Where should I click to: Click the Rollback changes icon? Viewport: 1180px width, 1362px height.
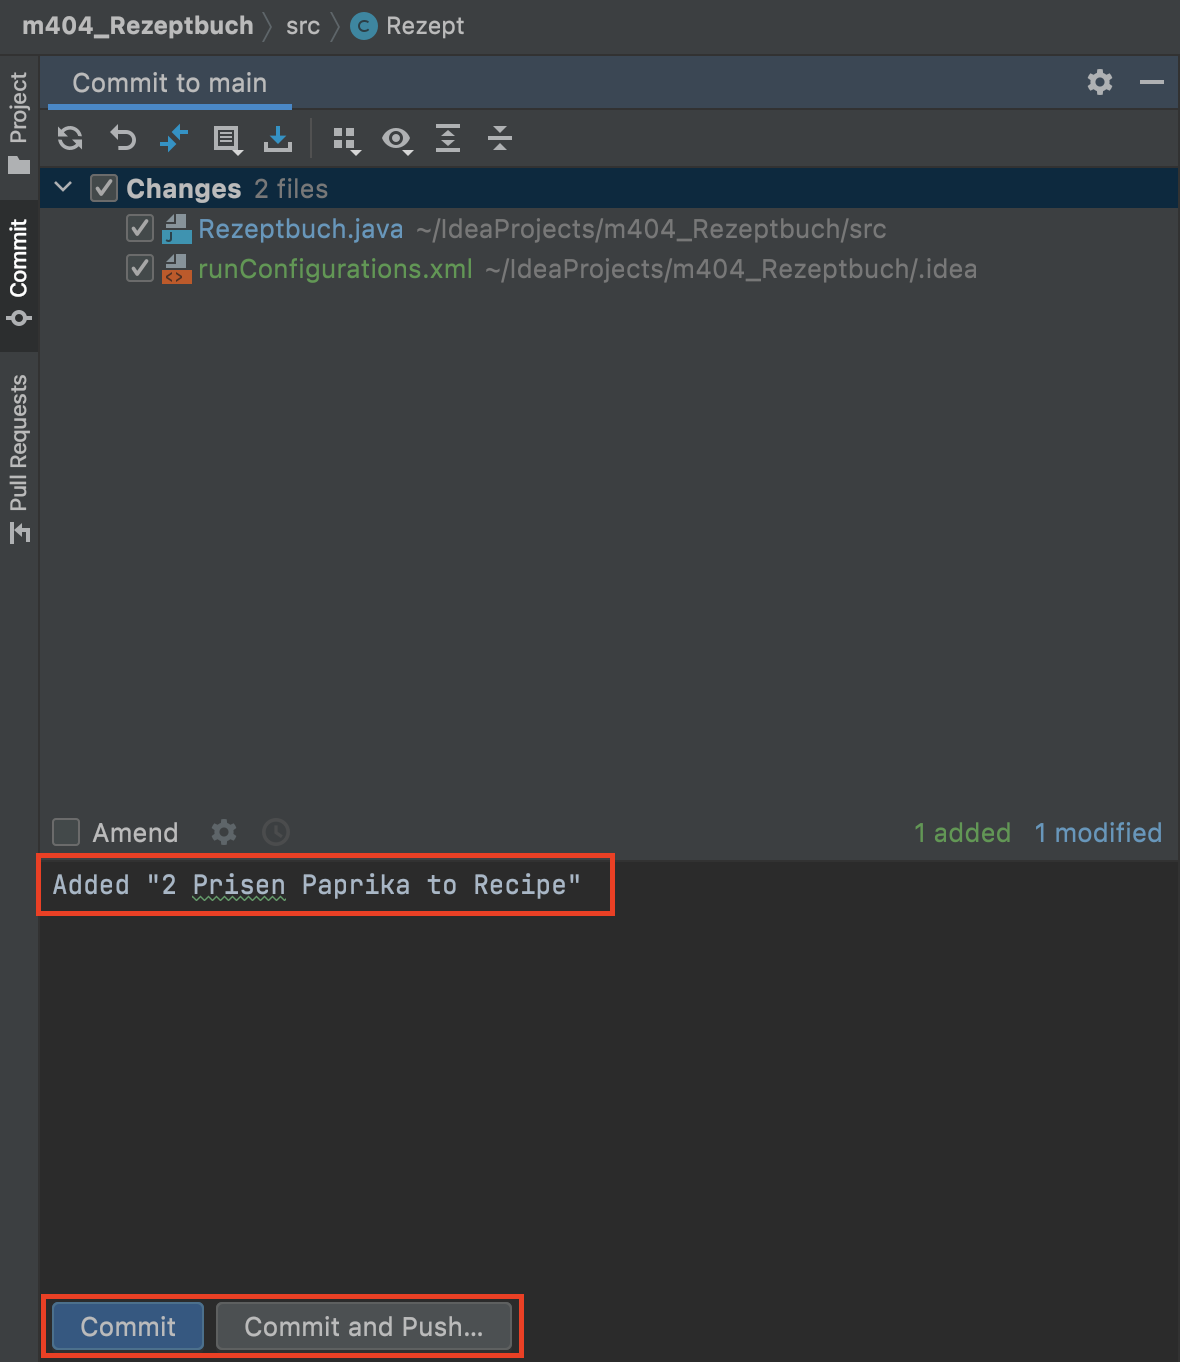(x=122, y=138)
